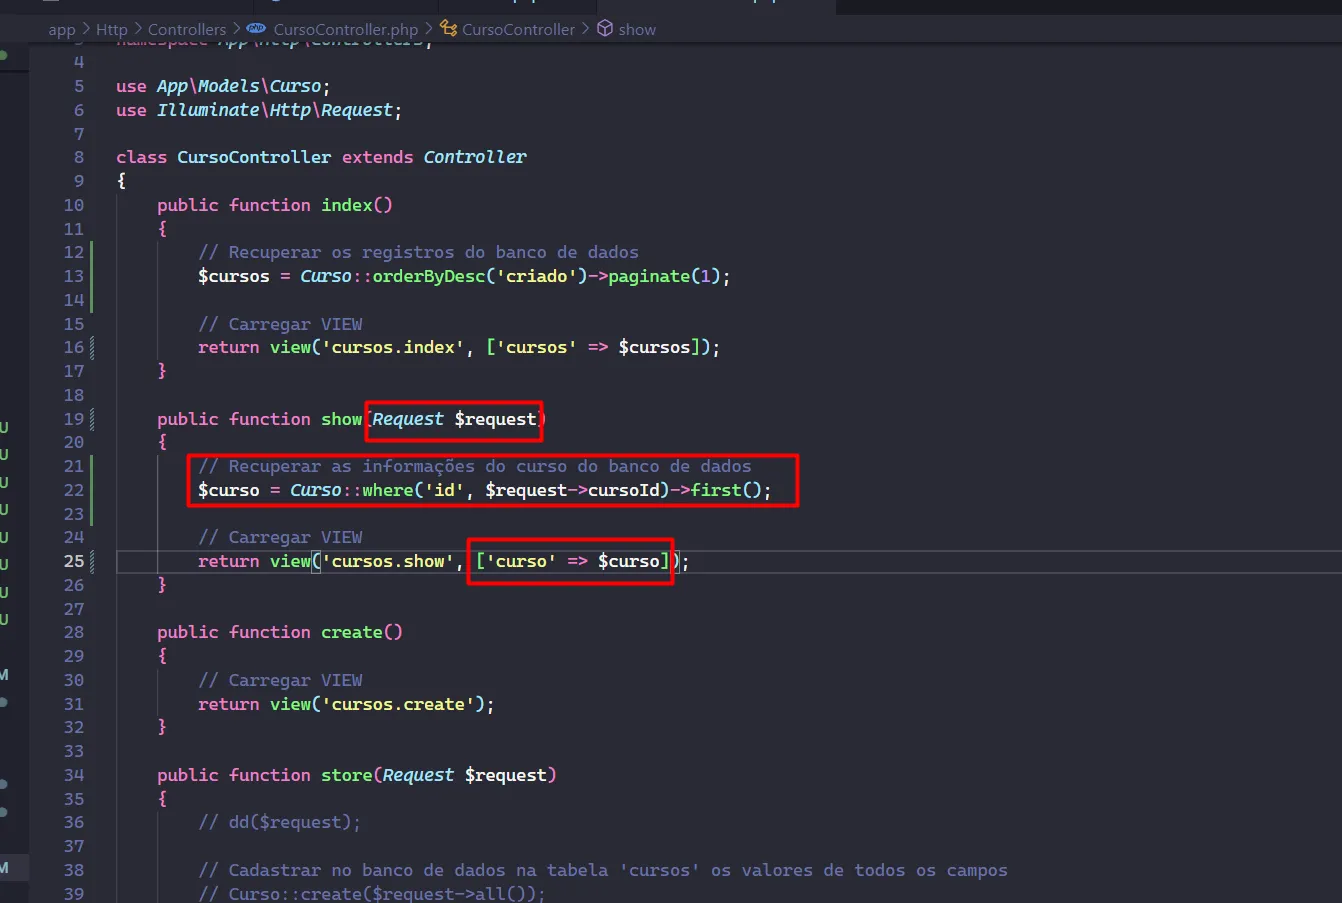This screenshot has height=903, width=1342.
Task: Click line number 28 in the gutter
Action: (x=74, y=632)
